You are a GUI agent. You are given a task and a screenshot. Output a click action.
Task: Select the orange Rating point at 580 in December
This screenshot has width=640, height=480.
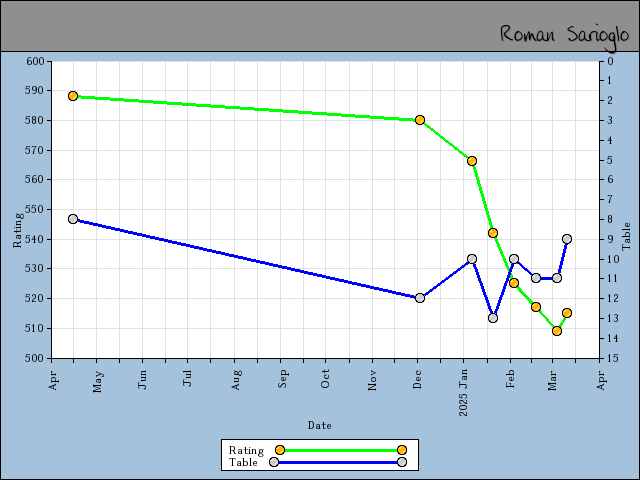[420, 120]
